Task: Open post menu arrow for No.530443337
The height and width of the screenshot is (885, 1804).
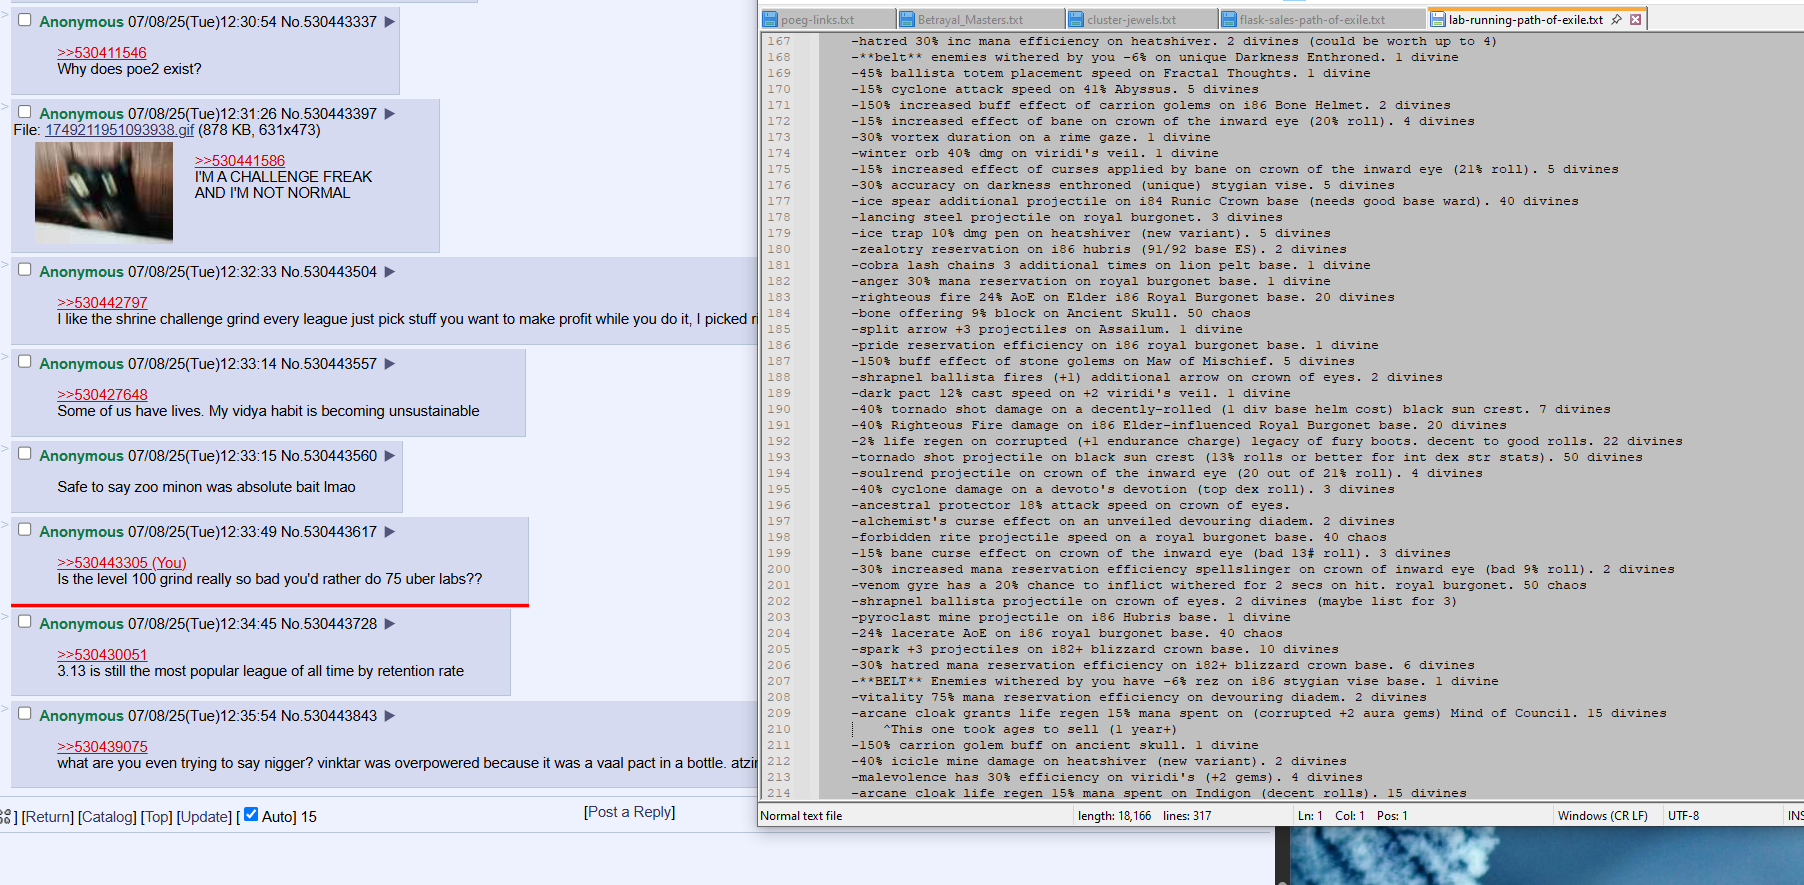Action: (x=390, y=22)
